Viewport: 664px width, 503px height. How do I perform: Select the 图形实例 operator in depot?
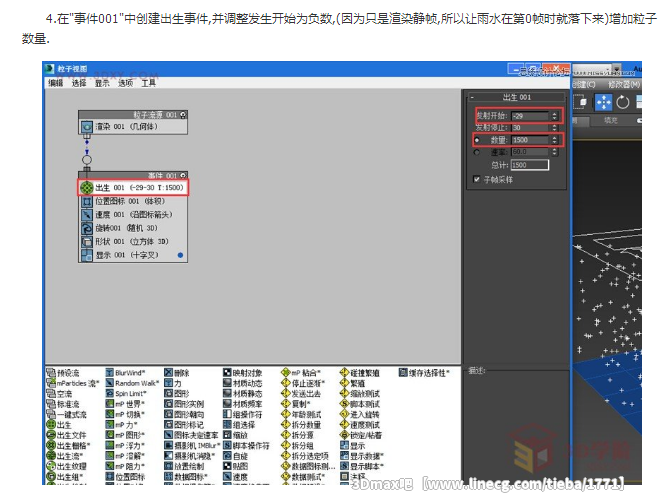point(184,404)
